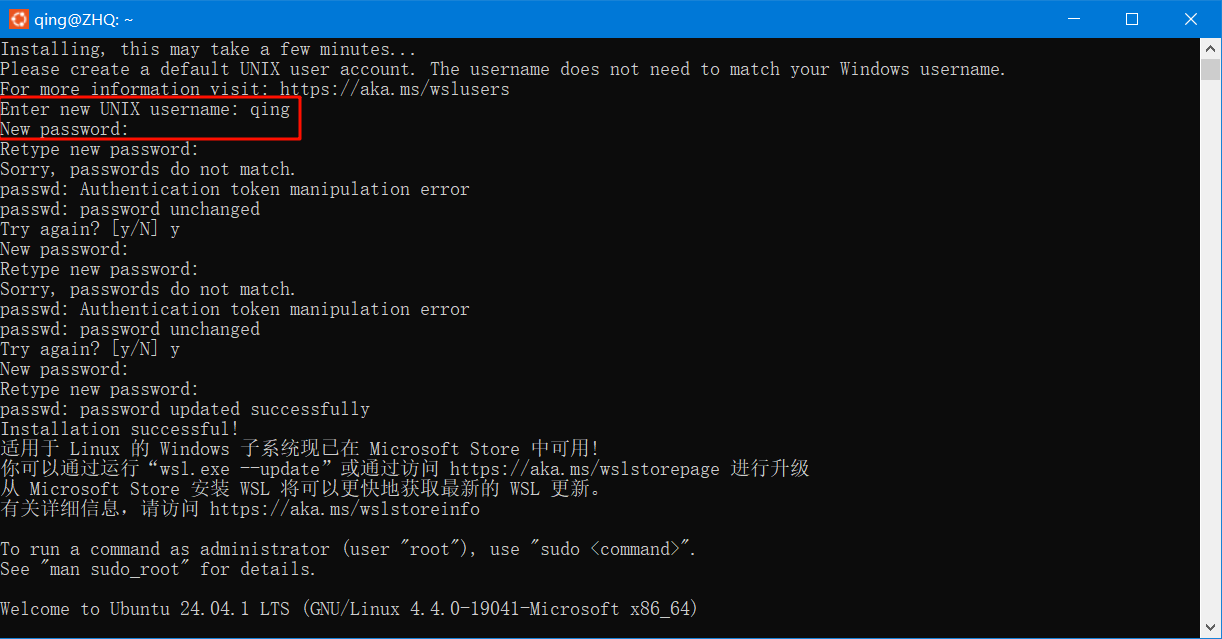Click the 'Sorry, passwords do not match' message
The width and height of the screenshot is (1222, 639).
pos(148,169)
